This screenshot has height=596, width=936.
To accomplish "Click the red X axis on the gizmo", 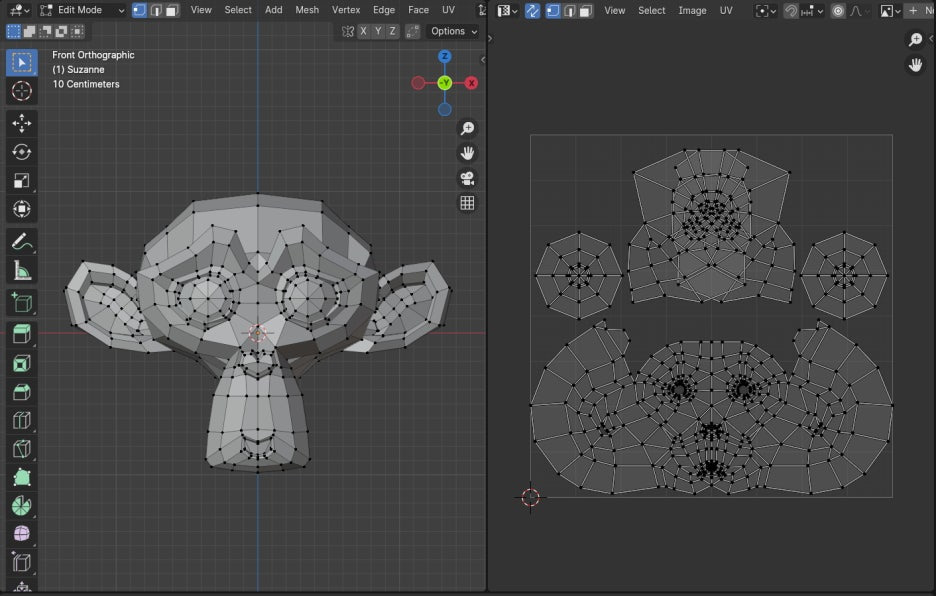I will [472, 83].
